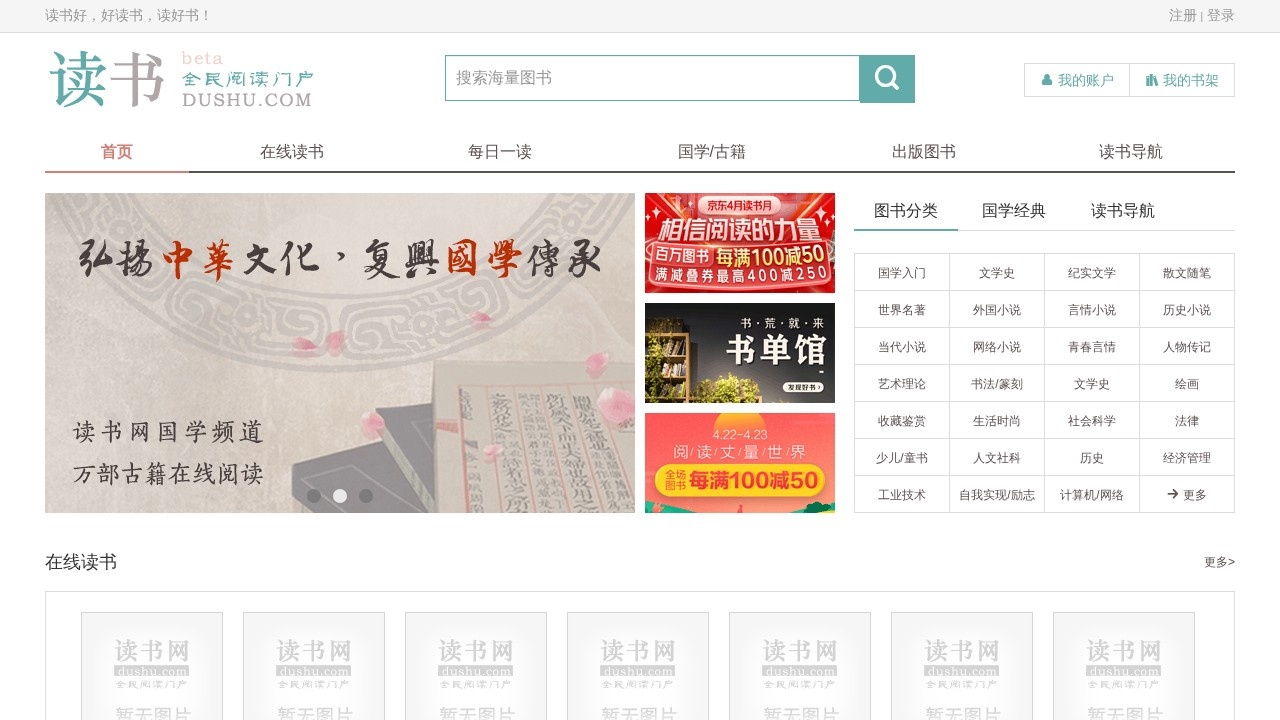
Task: Choose the 国学入门 category
Action: [x=902, y=273]
